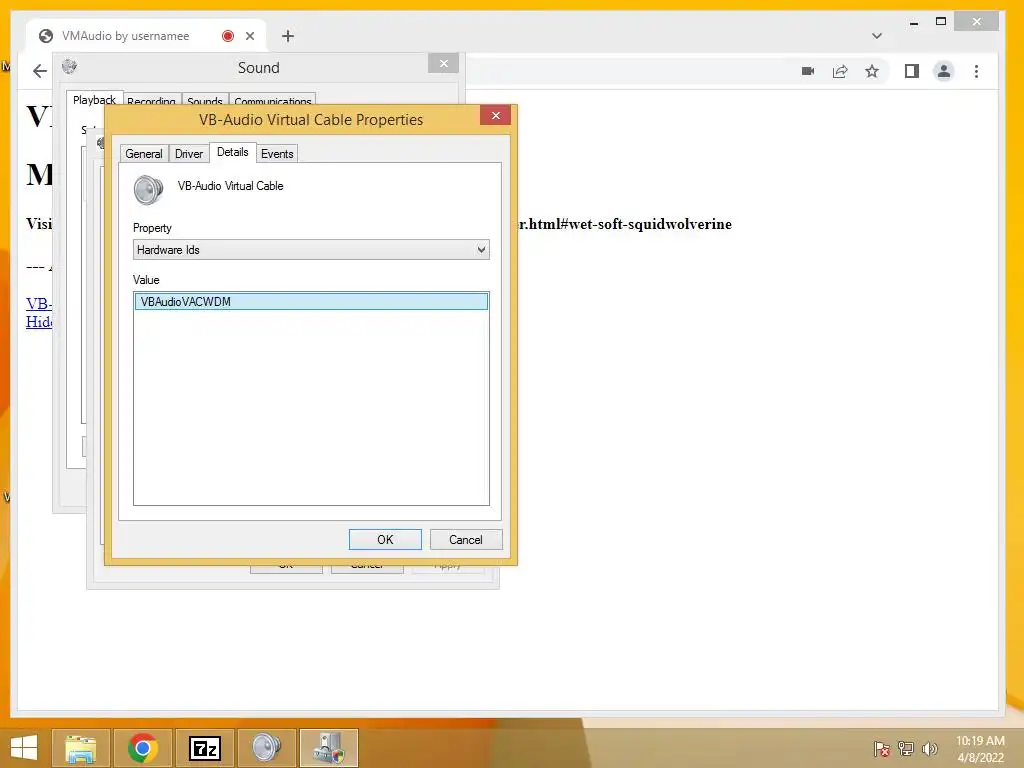Open a new browser tab

click(x=288, y=36)
